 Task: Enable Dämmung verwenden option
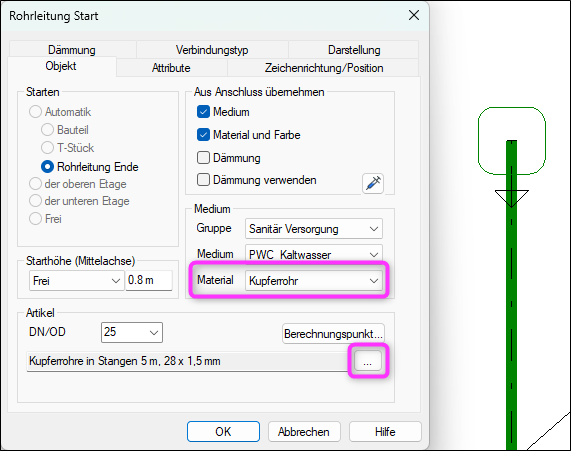(x=203, y=180)
